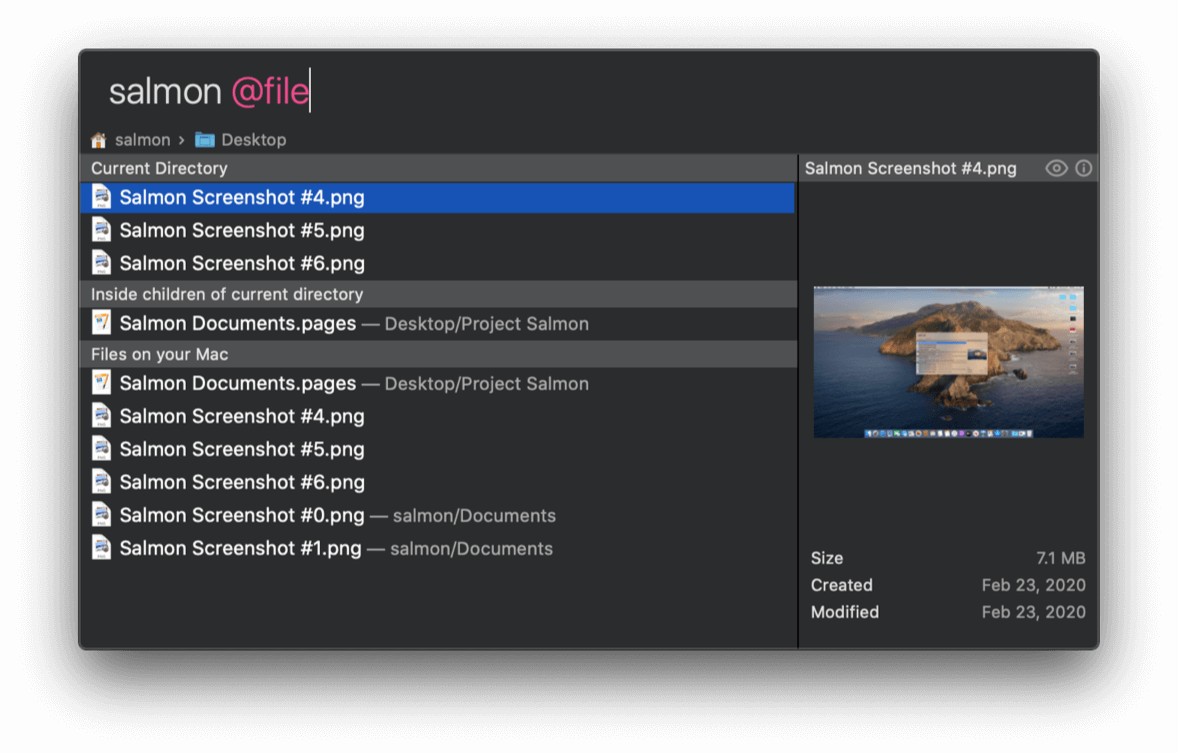Click salmon/Documents path beside Screenshot #0.png

tap(474, 516)
